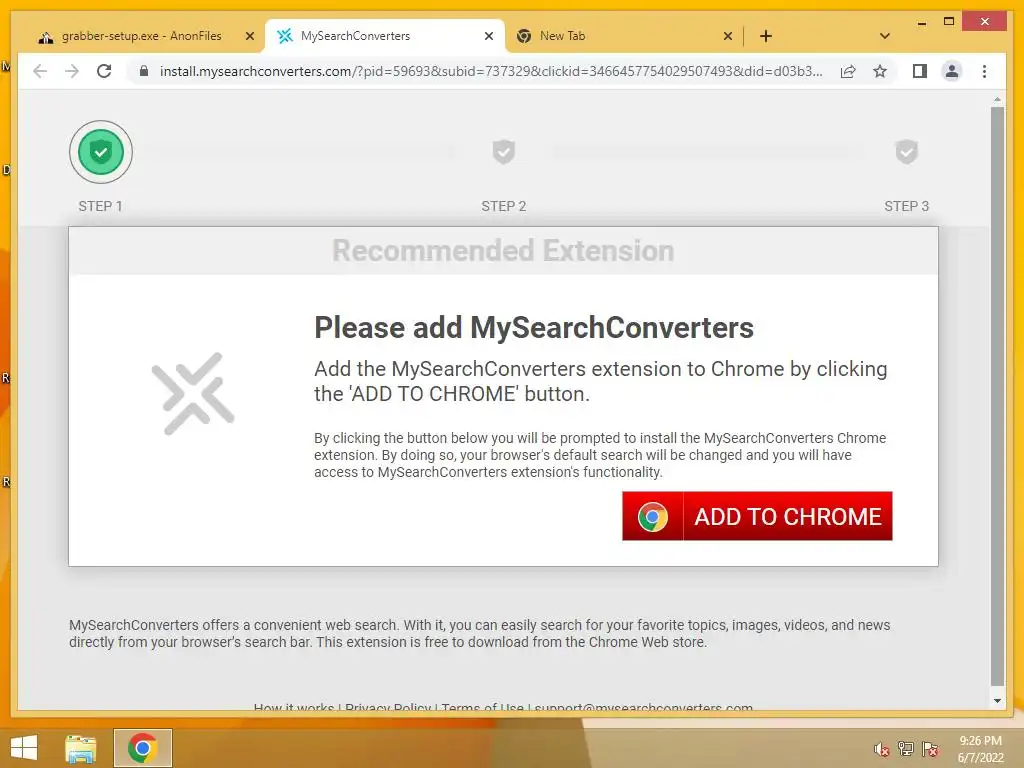Click the address bar URL field
This screenshot has height=768, width=1024.
coord(490,71)
